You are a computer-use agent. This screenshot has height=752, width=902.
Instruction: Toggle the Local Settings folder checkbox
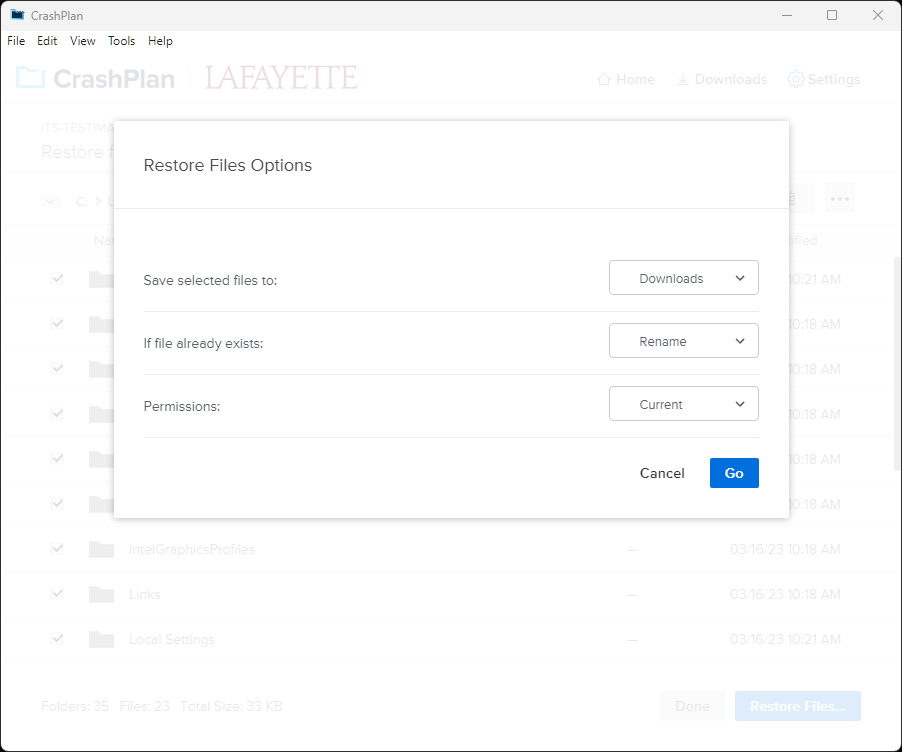pyautogui.click(x=58, y=639)
